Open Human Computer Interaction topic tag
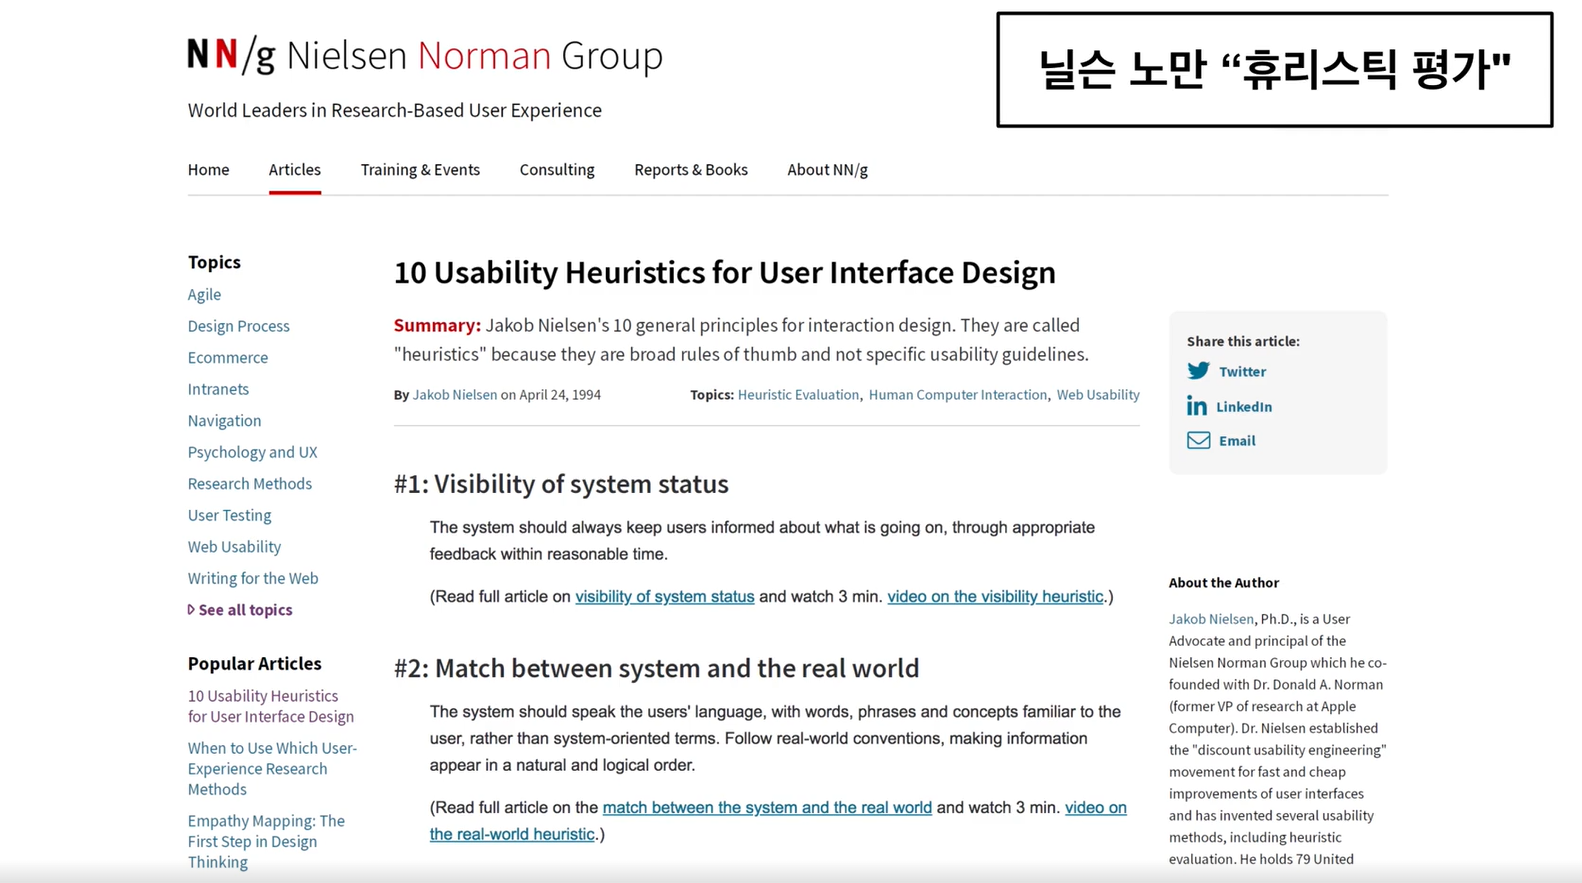Screen dimensions: 1582x883 tap(958, 395)
